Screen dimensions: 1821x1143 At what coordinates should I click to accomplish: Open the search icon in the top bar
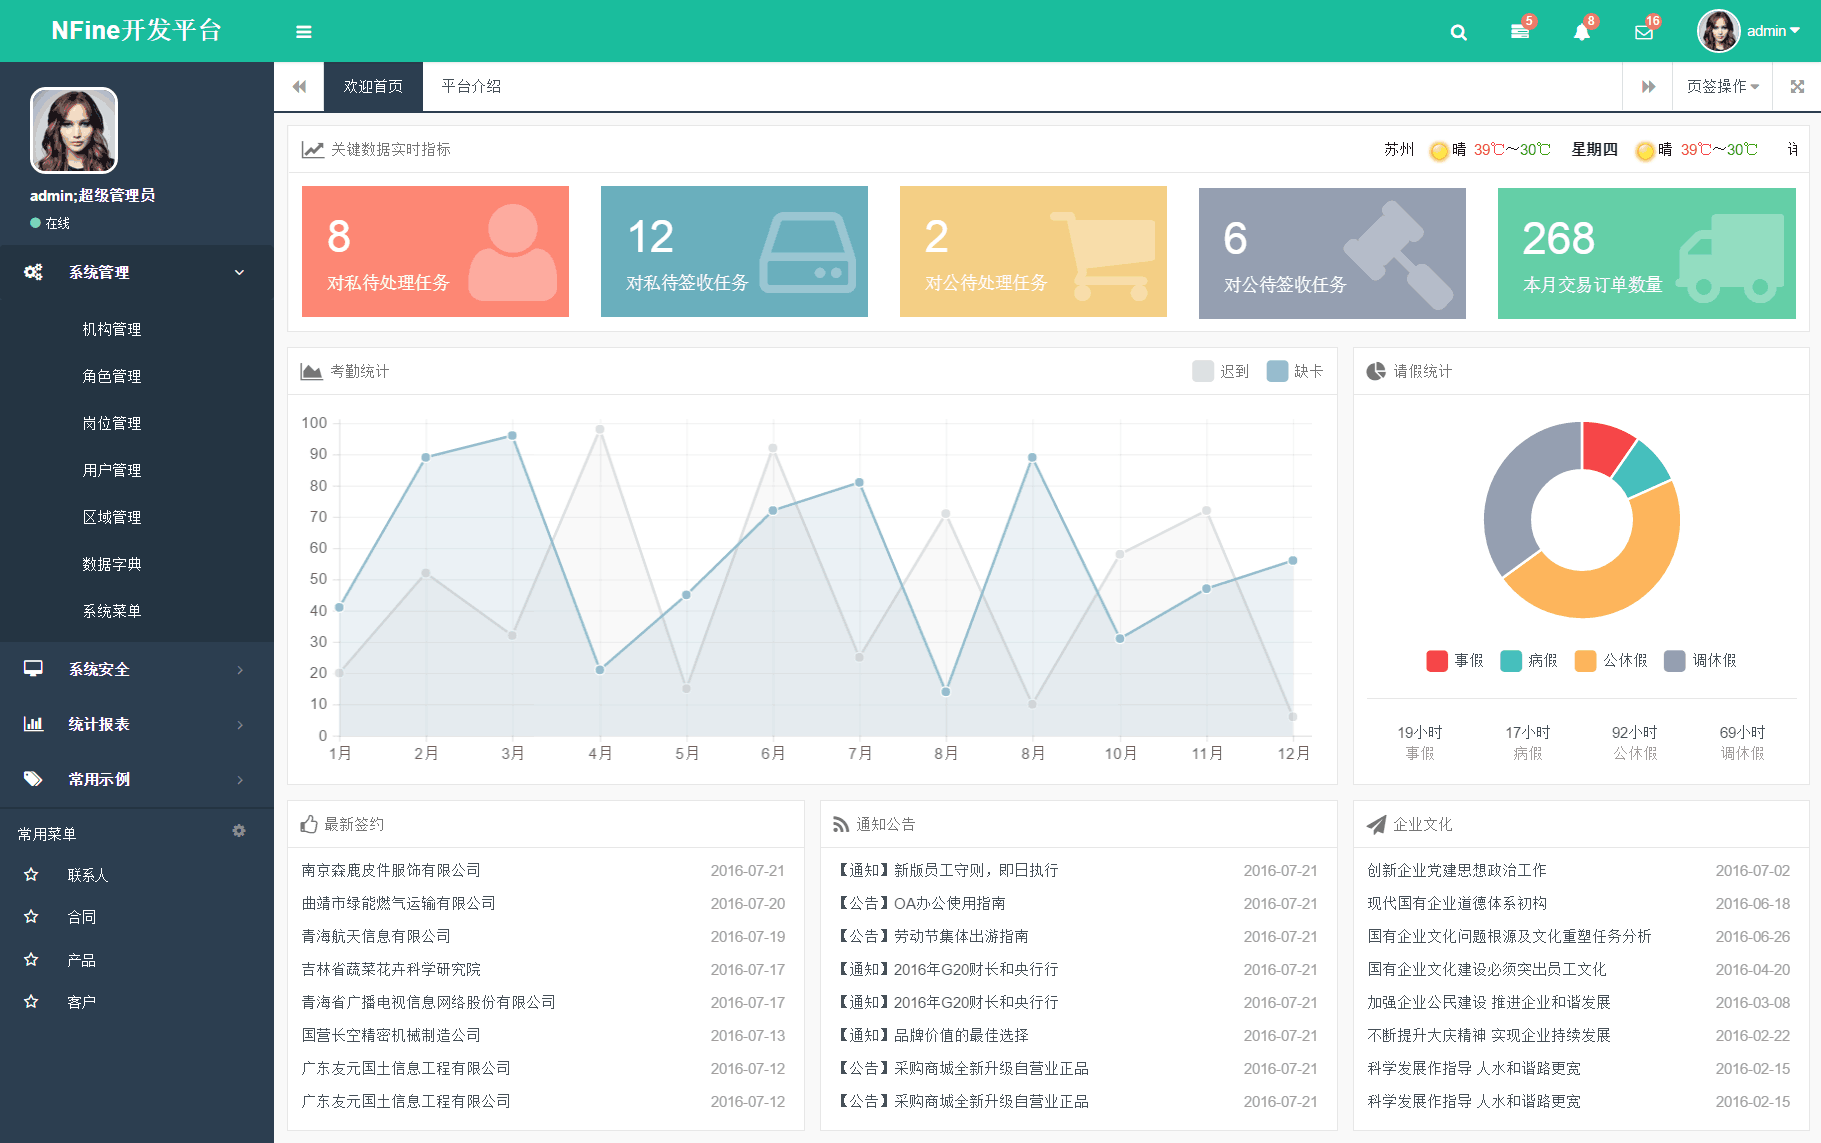pos(1458,31)
